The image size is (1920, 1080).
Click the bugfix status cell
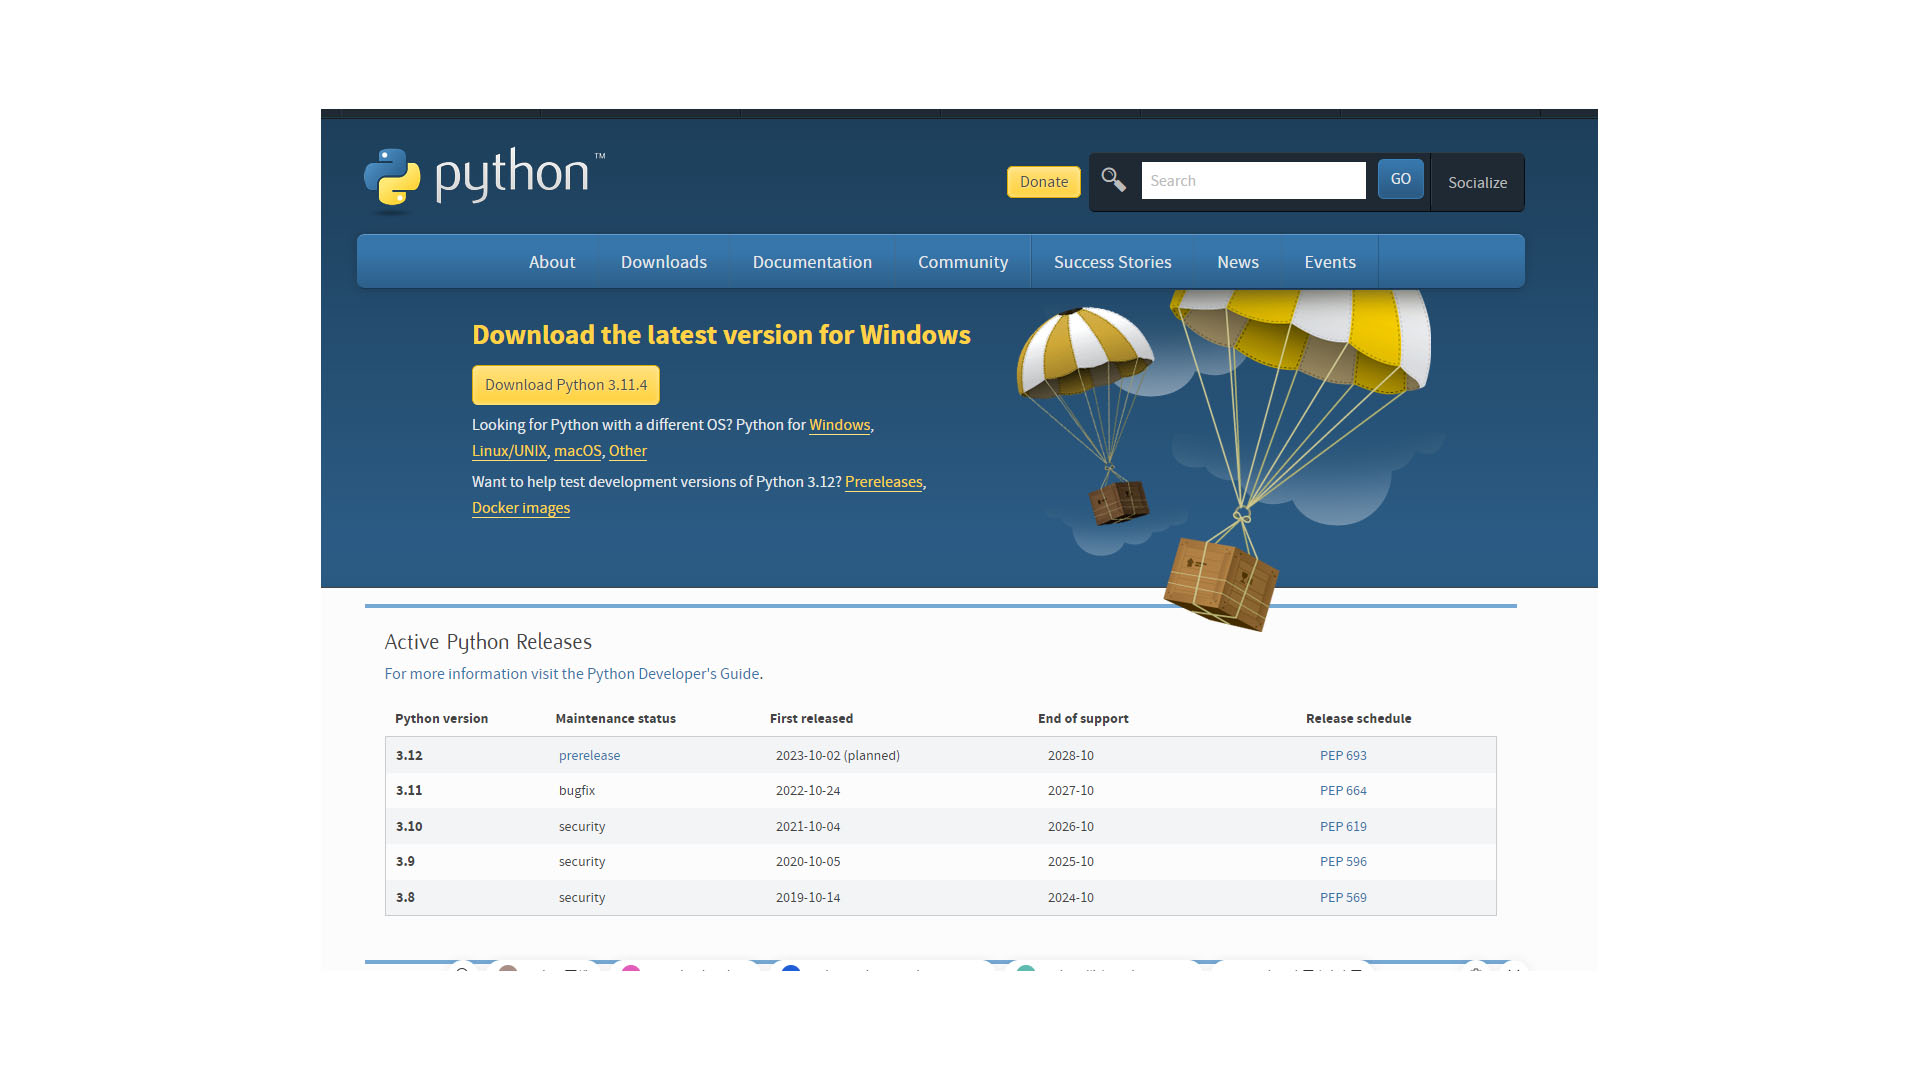[x=577, y=791]
